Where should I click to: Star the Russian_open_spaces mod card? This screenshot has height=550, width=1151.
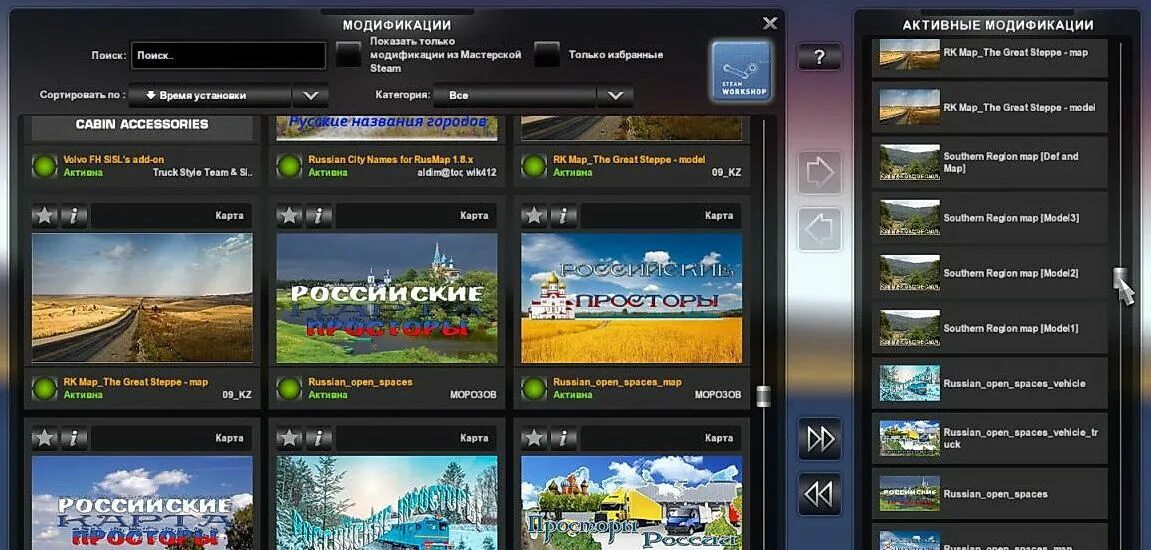(x=289, y=216)
